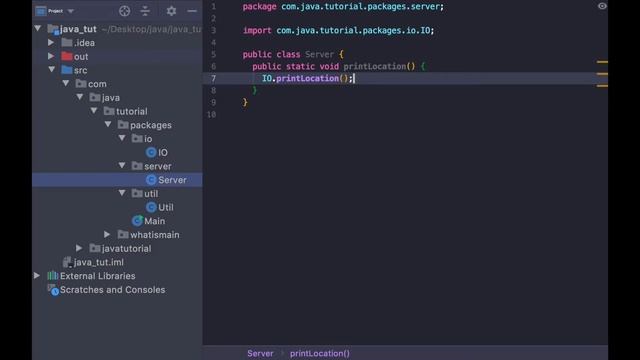Screen dimensions: 640x360
Task: Click Server in the breadcrumb bar
Action: click(260, 353)
